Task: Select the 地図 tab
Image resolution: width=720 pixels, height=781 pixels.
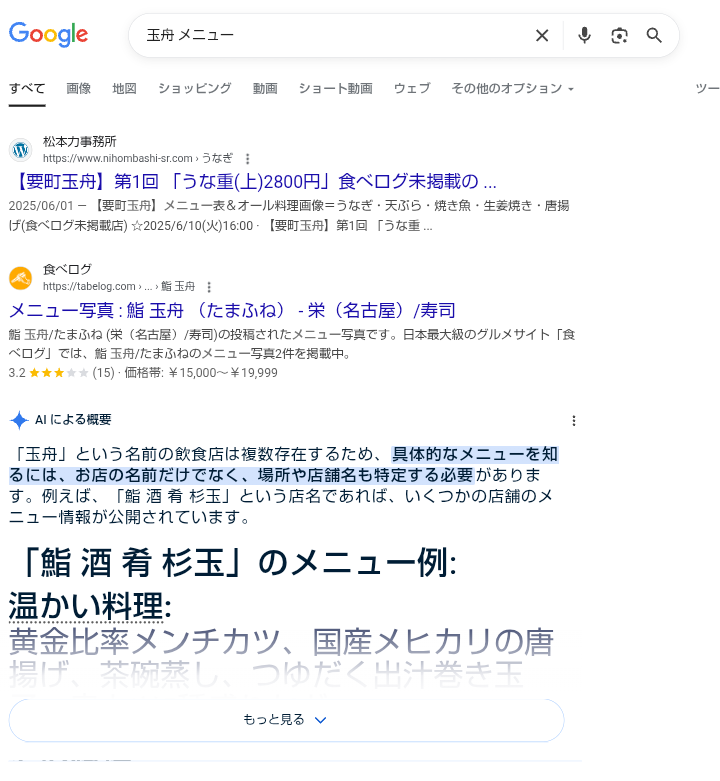Action: [x=124, y=89]
